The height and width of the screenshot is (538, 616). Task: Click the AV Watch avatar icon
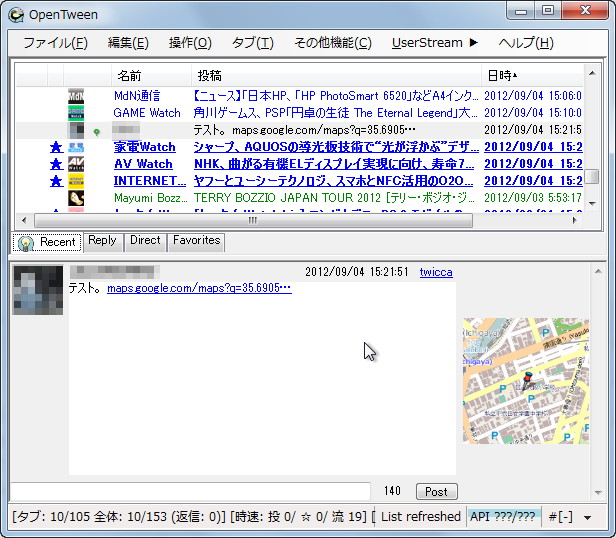pos(76,164)
